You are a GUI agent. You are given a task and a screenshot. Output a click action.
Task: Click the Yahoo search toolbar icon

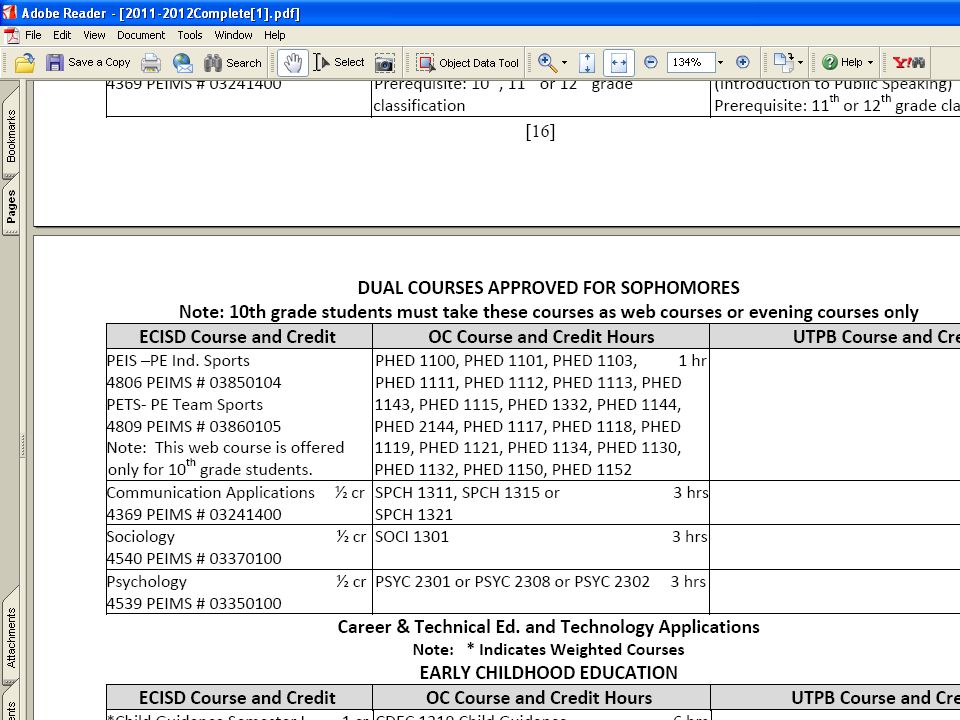tap(909, 62)
